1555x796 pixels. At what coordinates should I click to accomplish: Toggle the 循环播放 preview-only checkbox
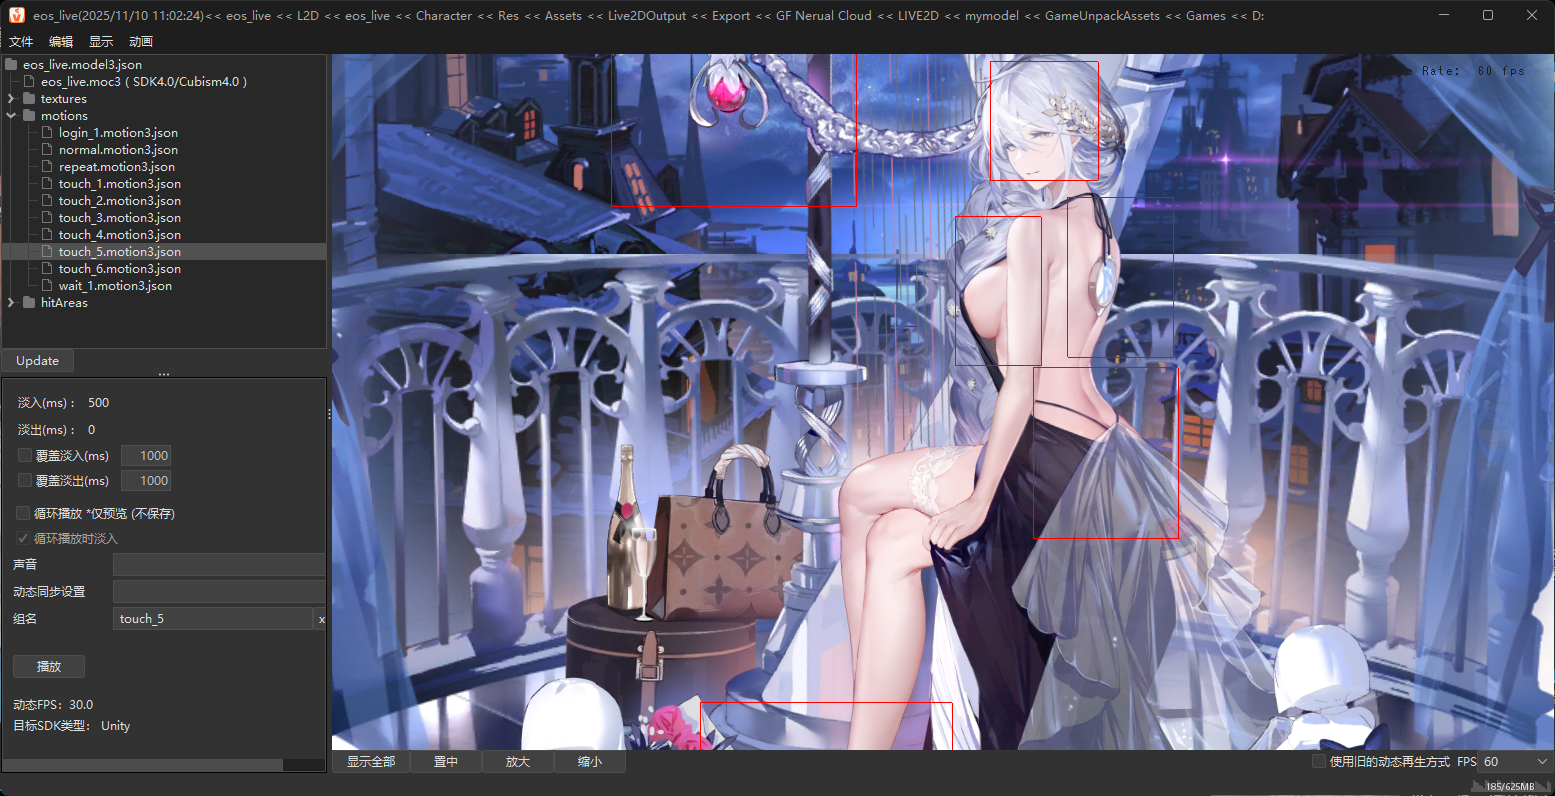pyautogui.click(x=23, y=513)
